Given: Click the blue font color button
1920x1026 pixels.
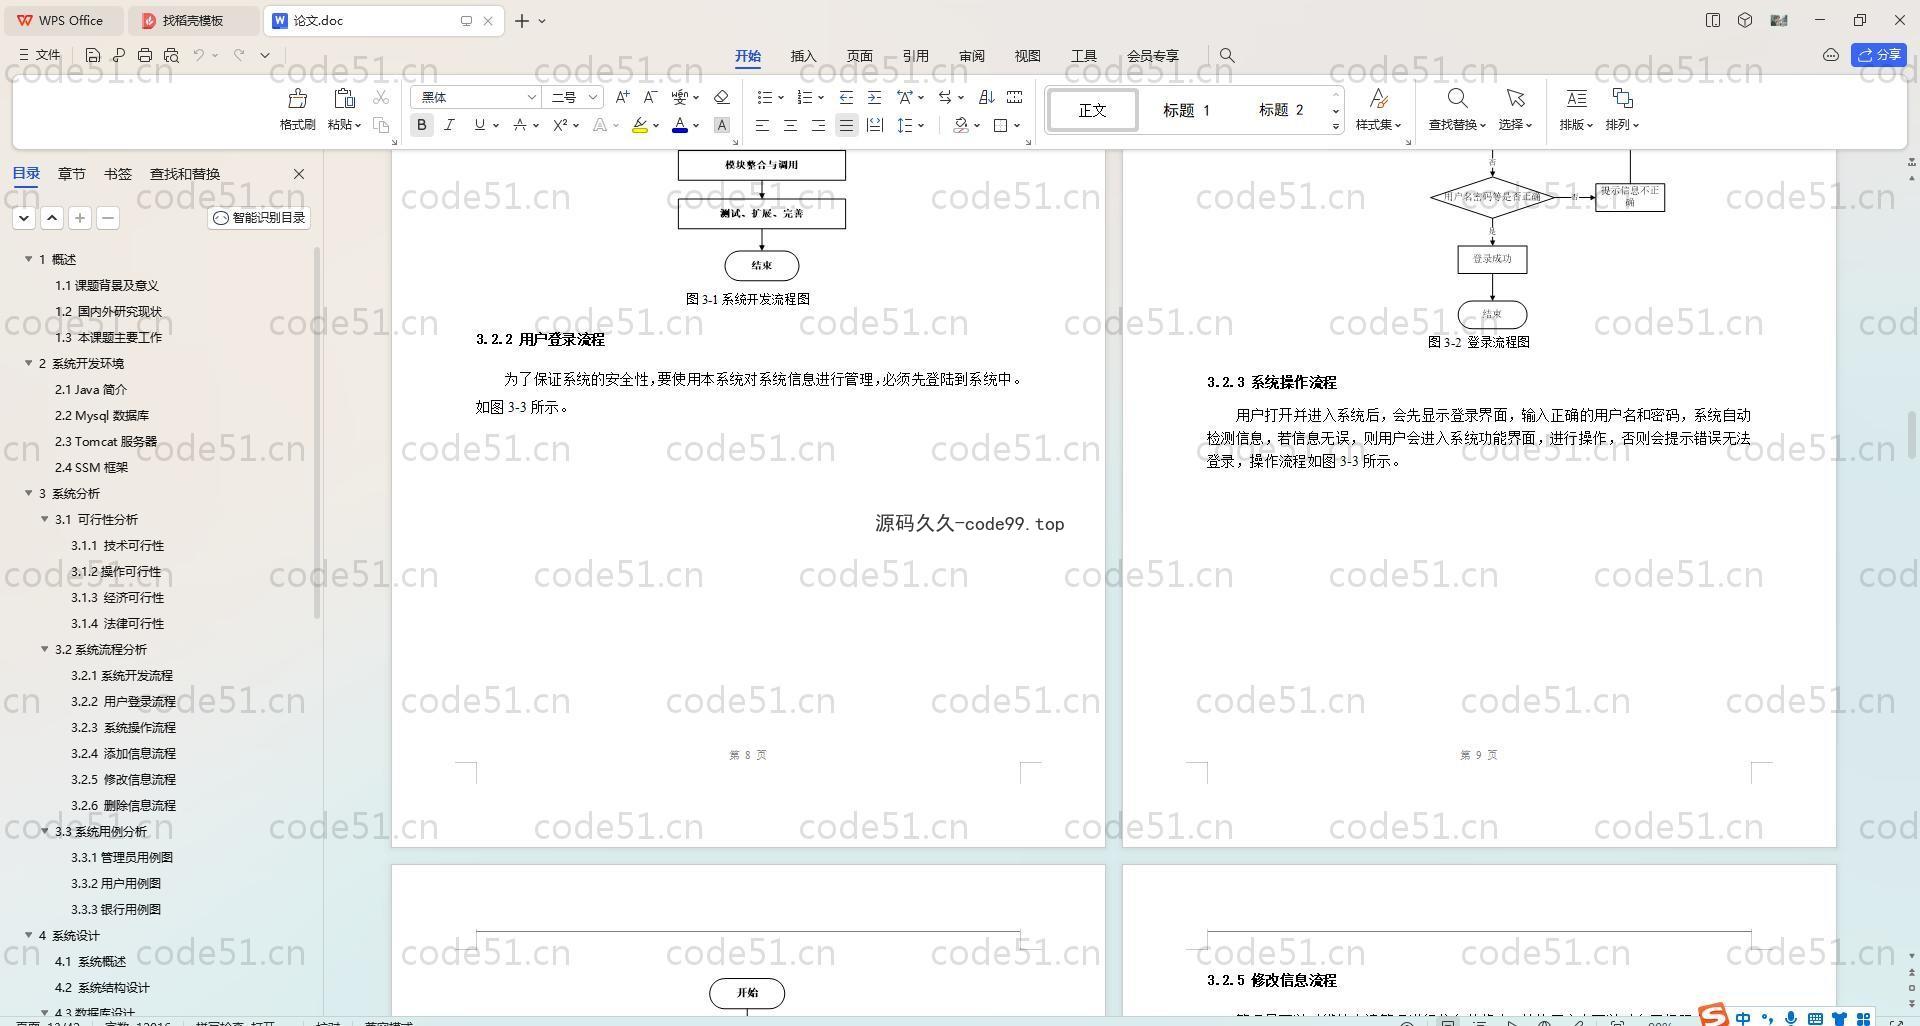Looking at the screenshot, I should click(x=680, y=125).
